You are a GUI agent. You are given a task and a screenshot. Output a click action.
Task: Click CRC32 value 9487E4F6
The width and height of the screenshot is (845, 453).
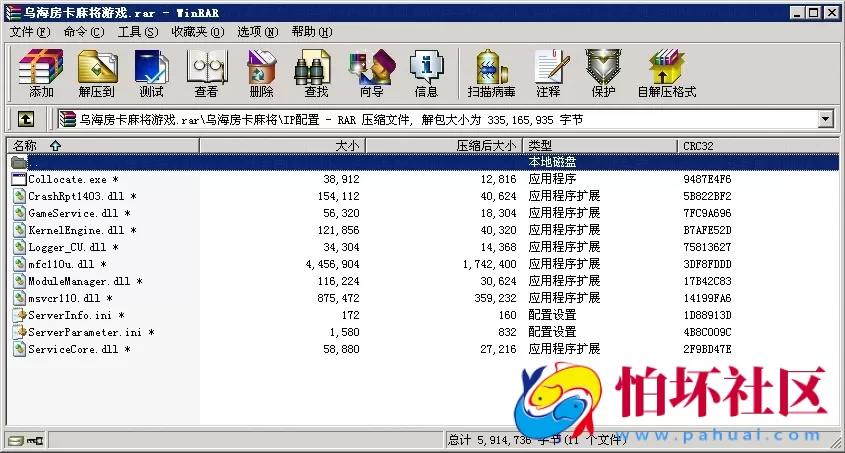(707, 179)
